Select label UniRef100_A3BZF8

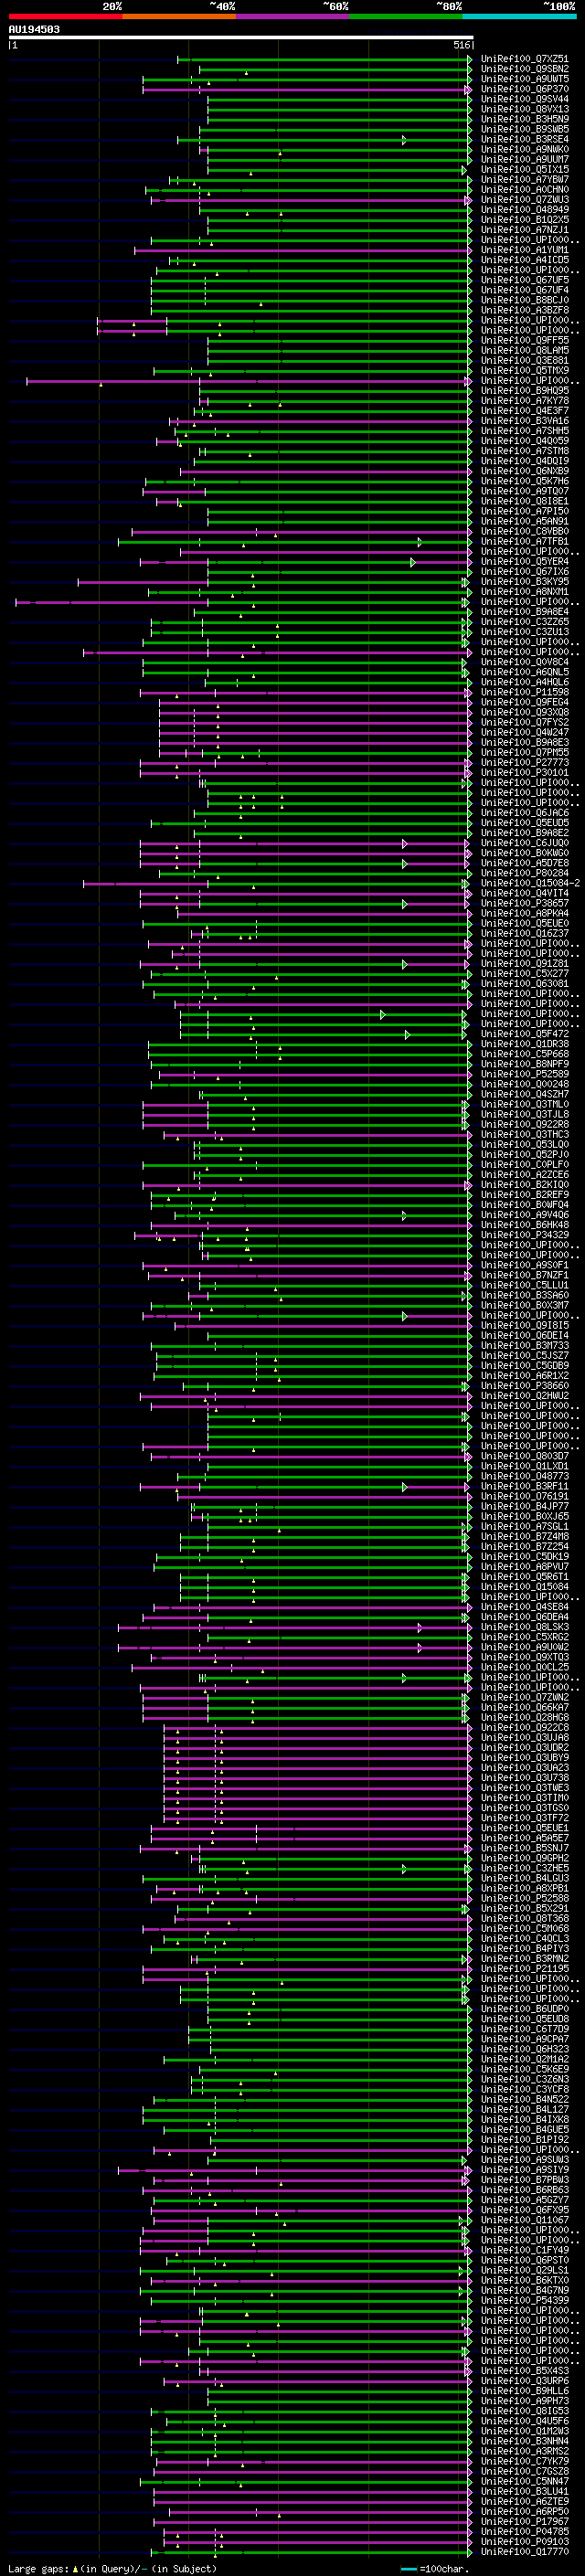[525, 310]
